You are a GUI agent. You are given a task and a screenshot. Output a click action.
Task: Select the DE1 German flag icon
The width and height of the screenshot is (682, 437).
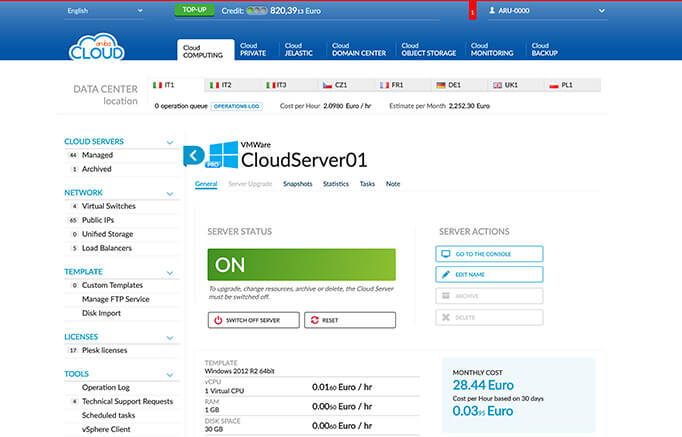point(441,85)
